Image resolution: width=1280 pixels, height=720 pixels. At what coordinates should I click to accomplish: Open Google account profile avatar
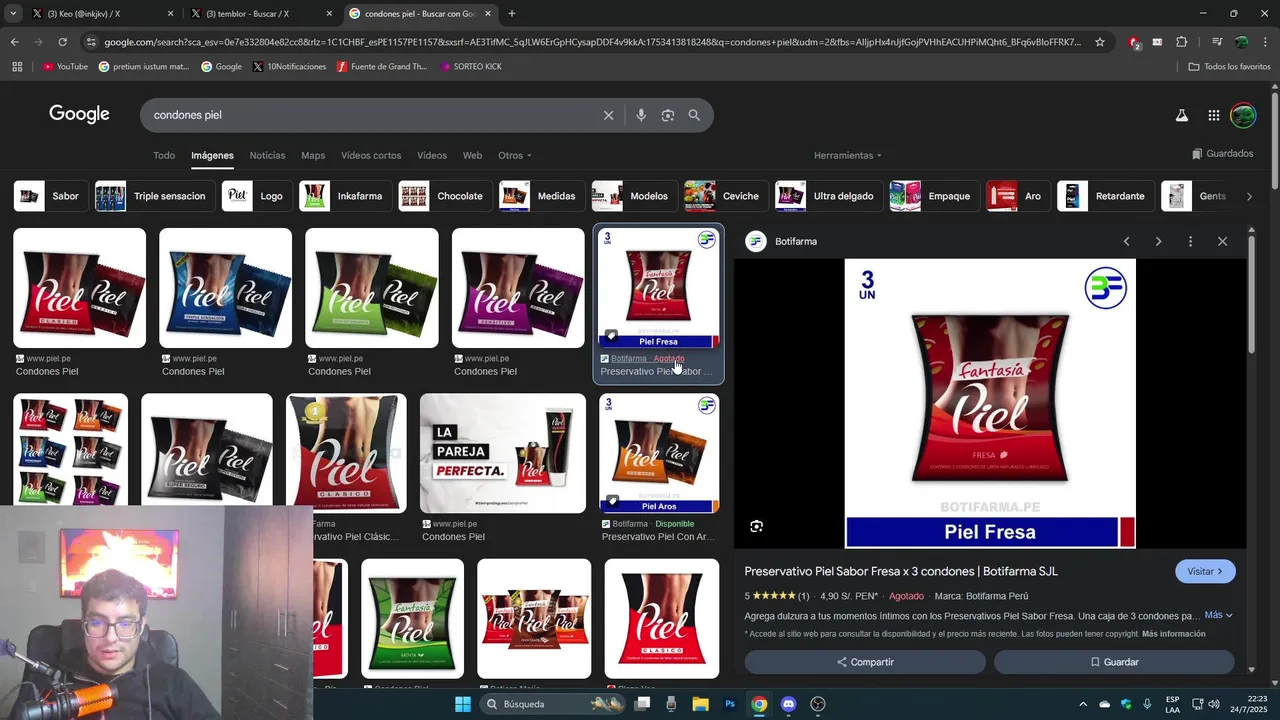(x=1243, y=115)
